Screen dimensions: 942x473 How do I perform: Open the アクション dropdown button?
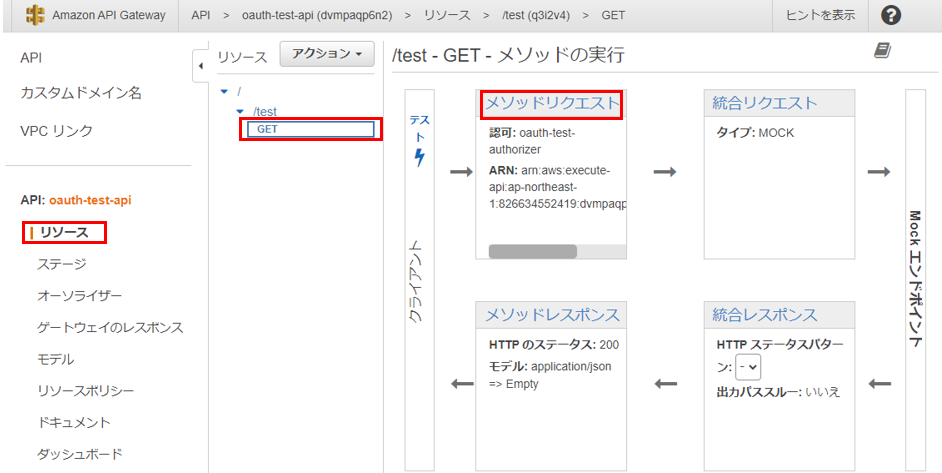pos(327,54)
